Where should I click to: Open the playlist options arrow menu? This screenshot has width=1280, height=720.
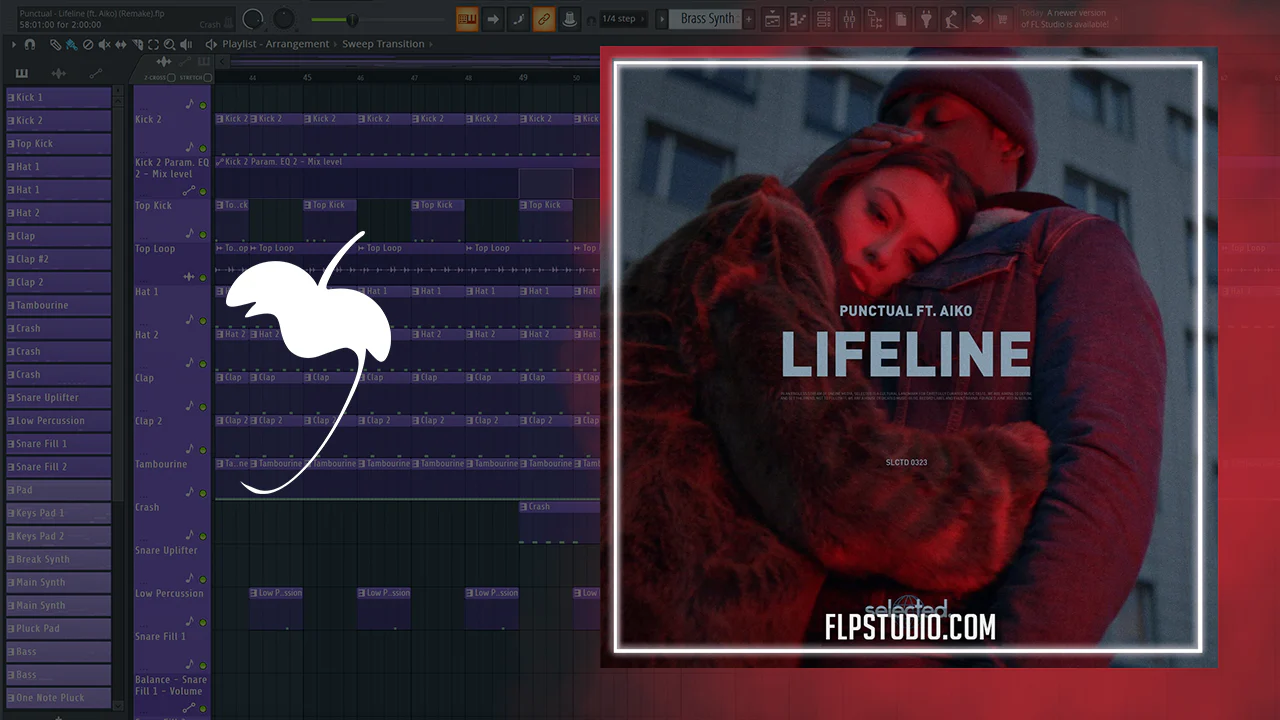[14, 44]
